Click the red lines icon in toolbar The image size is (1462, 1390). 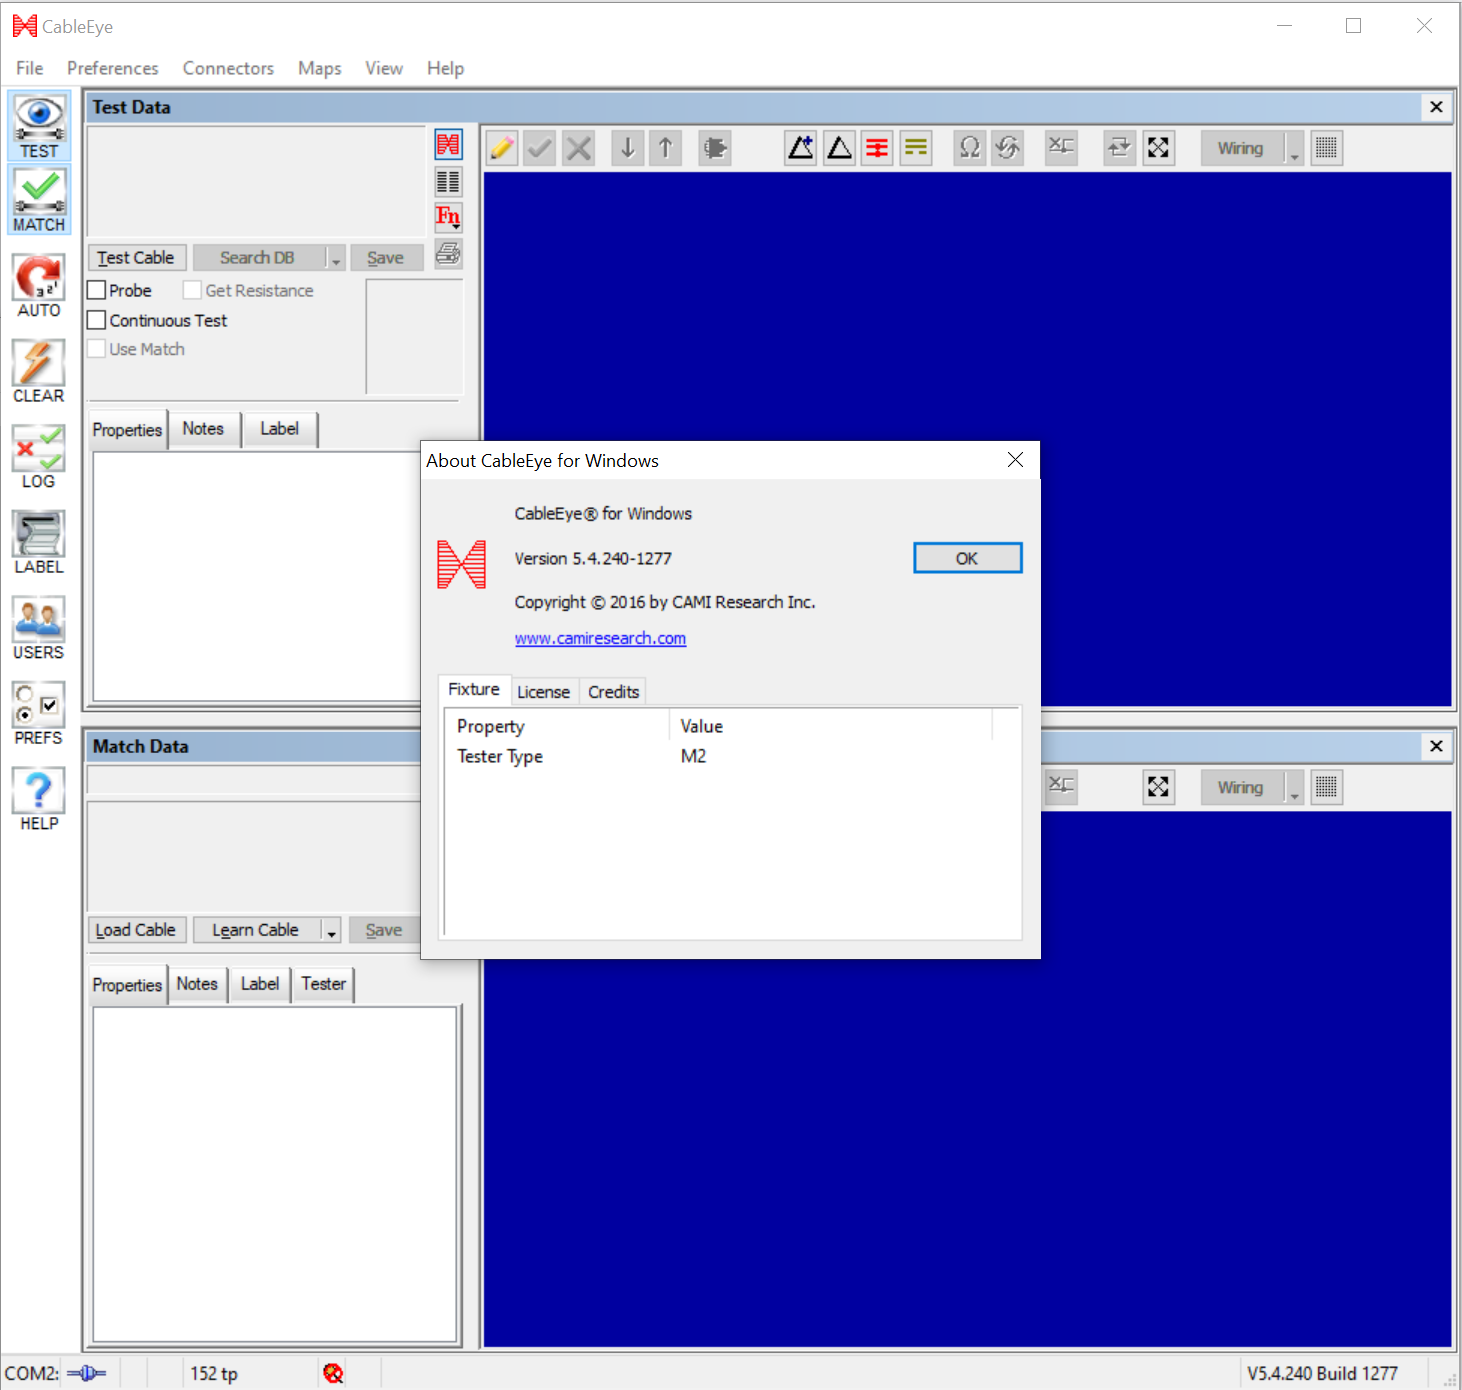[877, 148]
